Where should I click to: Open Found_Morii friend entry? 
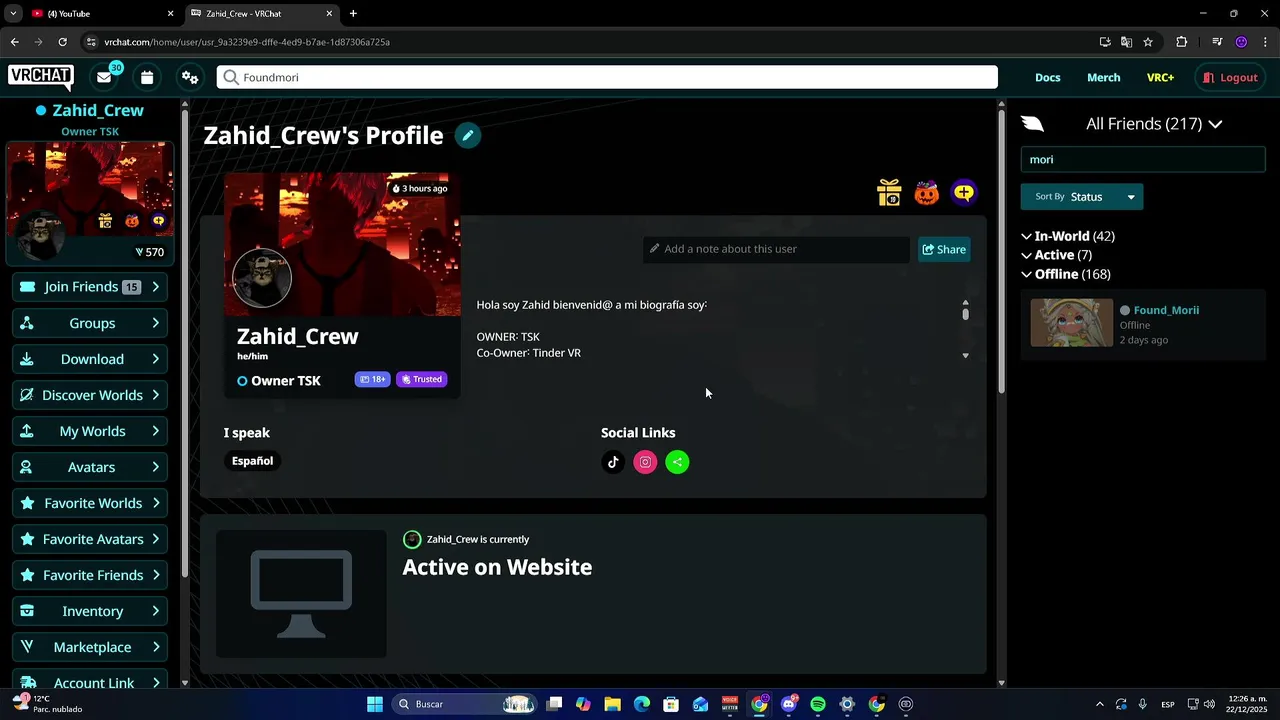(x=1143, y=325)
